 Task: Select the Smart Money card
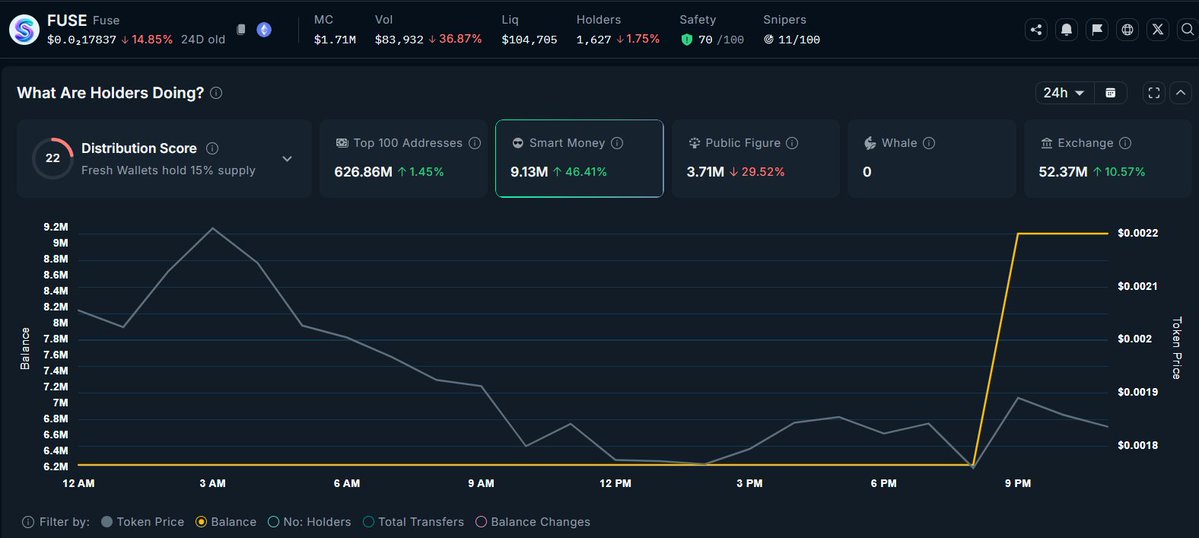tap(580, 158)
